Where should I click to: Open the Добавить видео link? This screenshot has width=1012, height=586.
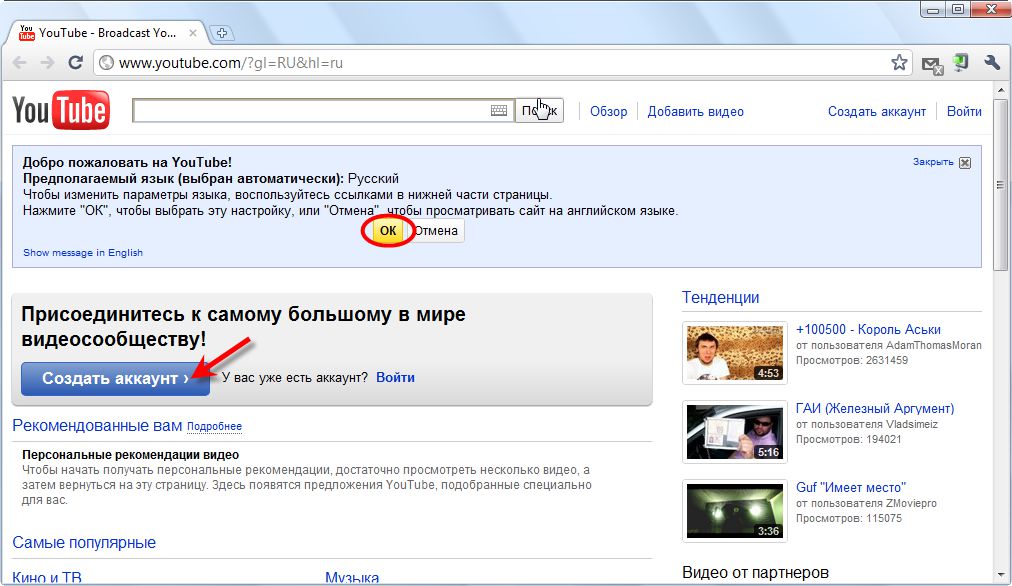695,112
